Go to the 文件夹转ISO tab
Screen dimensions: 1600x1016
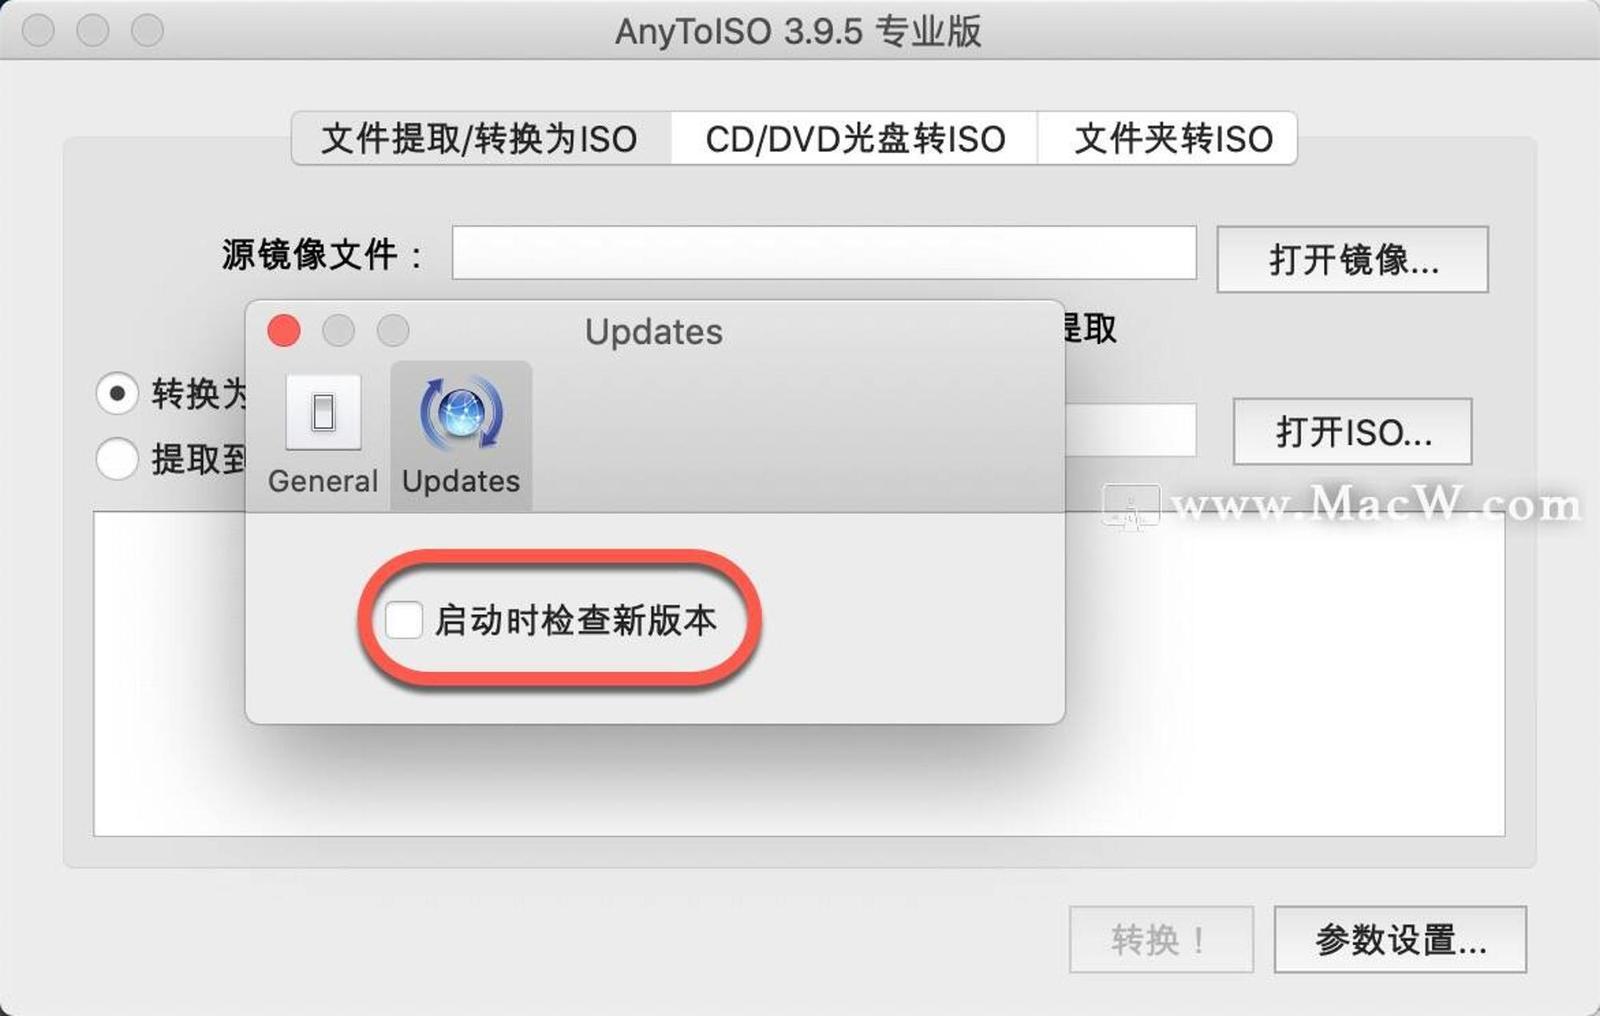tap(1168, 138)
